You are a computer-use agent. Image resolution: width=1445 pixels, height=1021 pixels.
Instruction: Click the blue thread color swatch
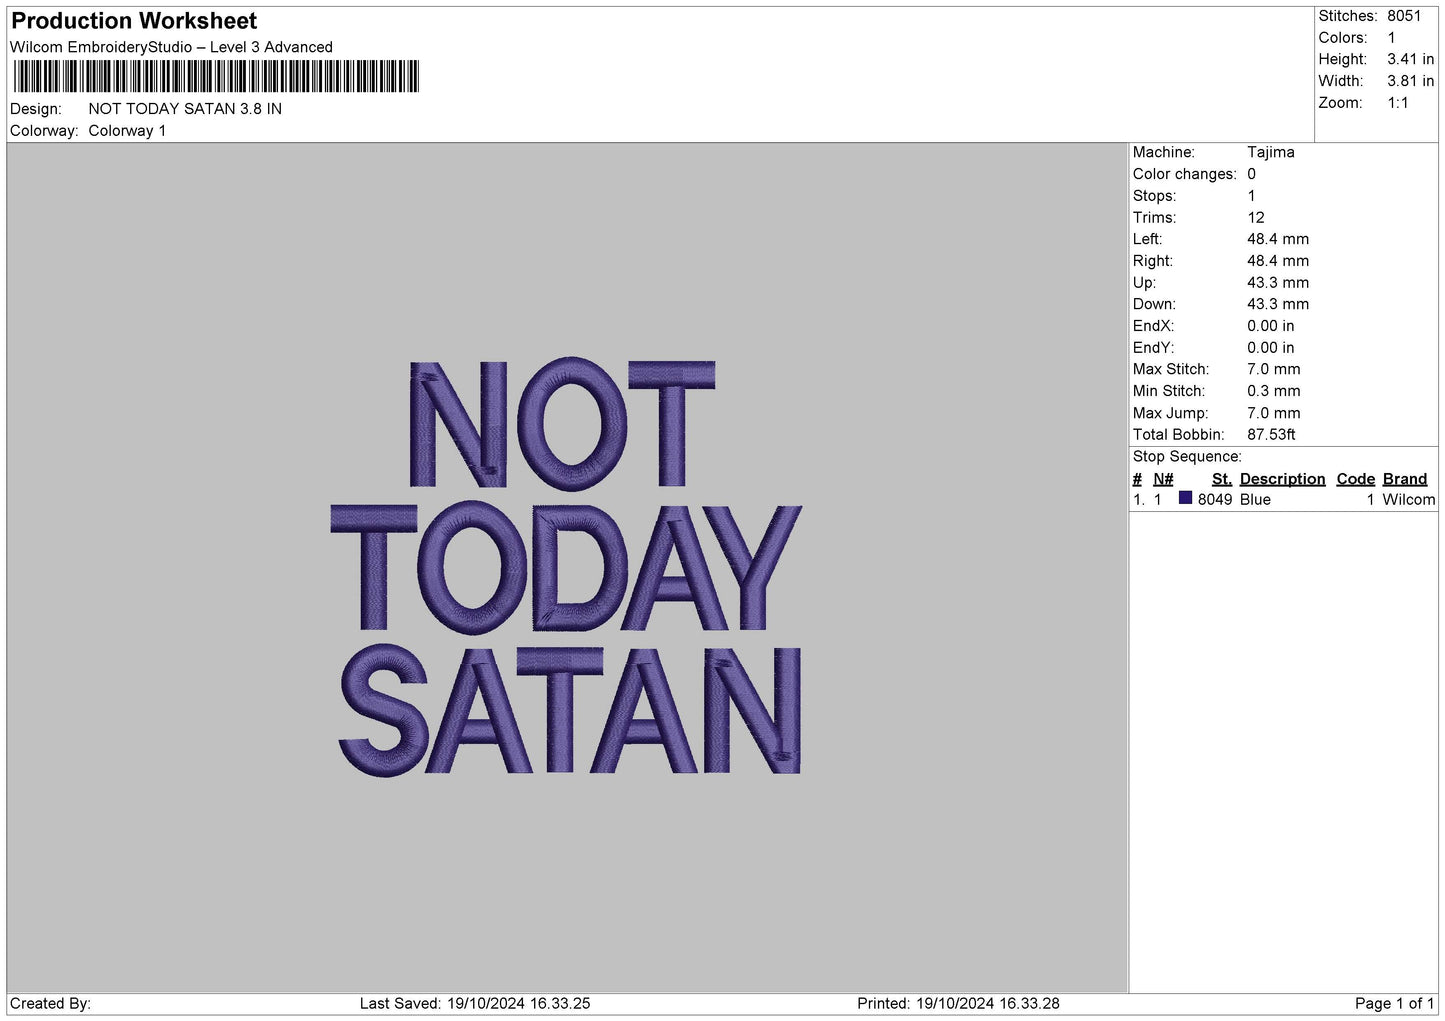(1186, 498)
